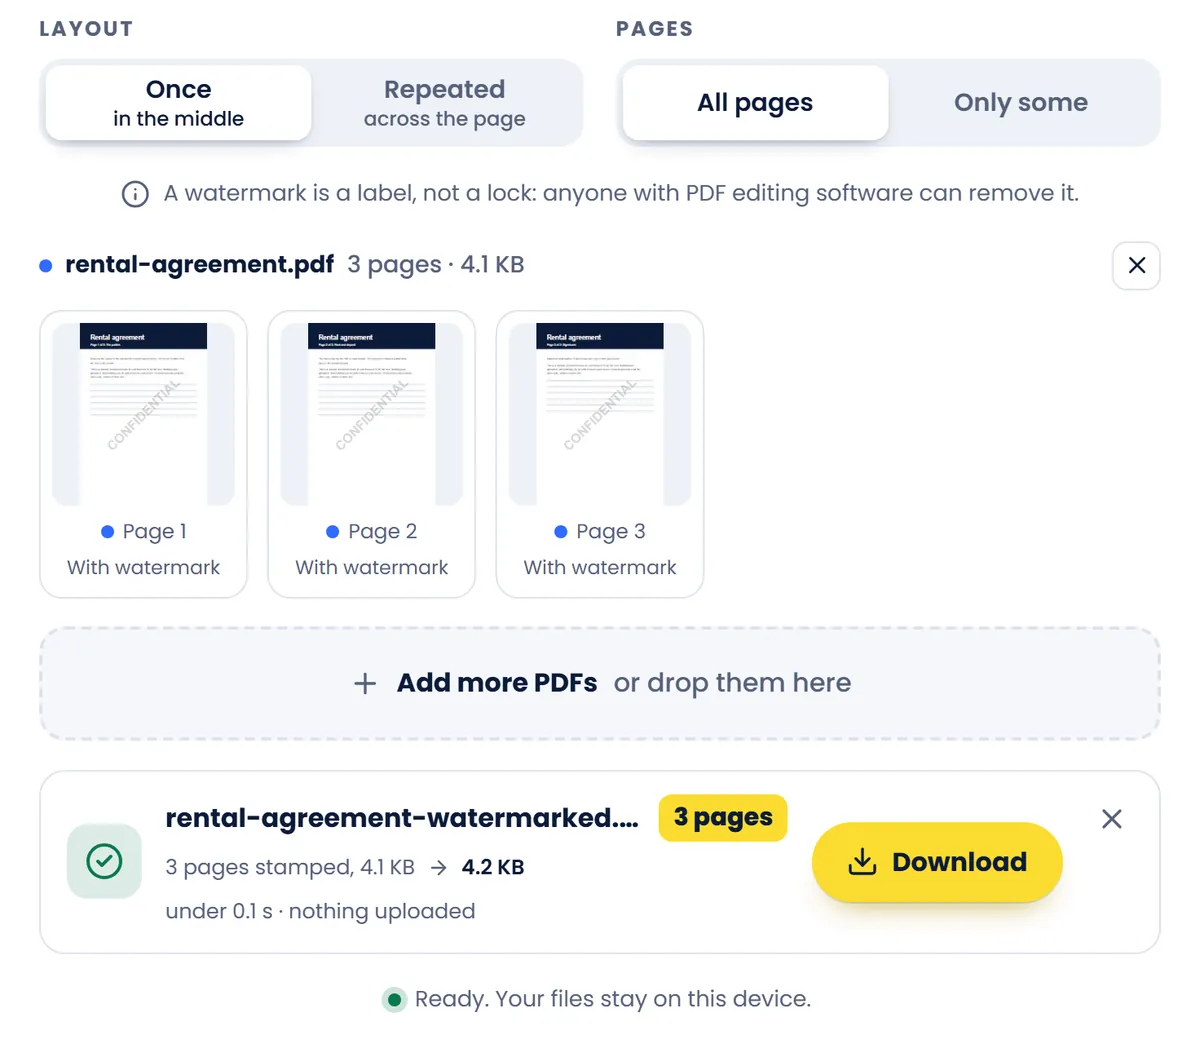Click the 'Page 3' label
Image resolution: width=1200 pixels, height=1057 pixels.
click(x=610, y=532)
